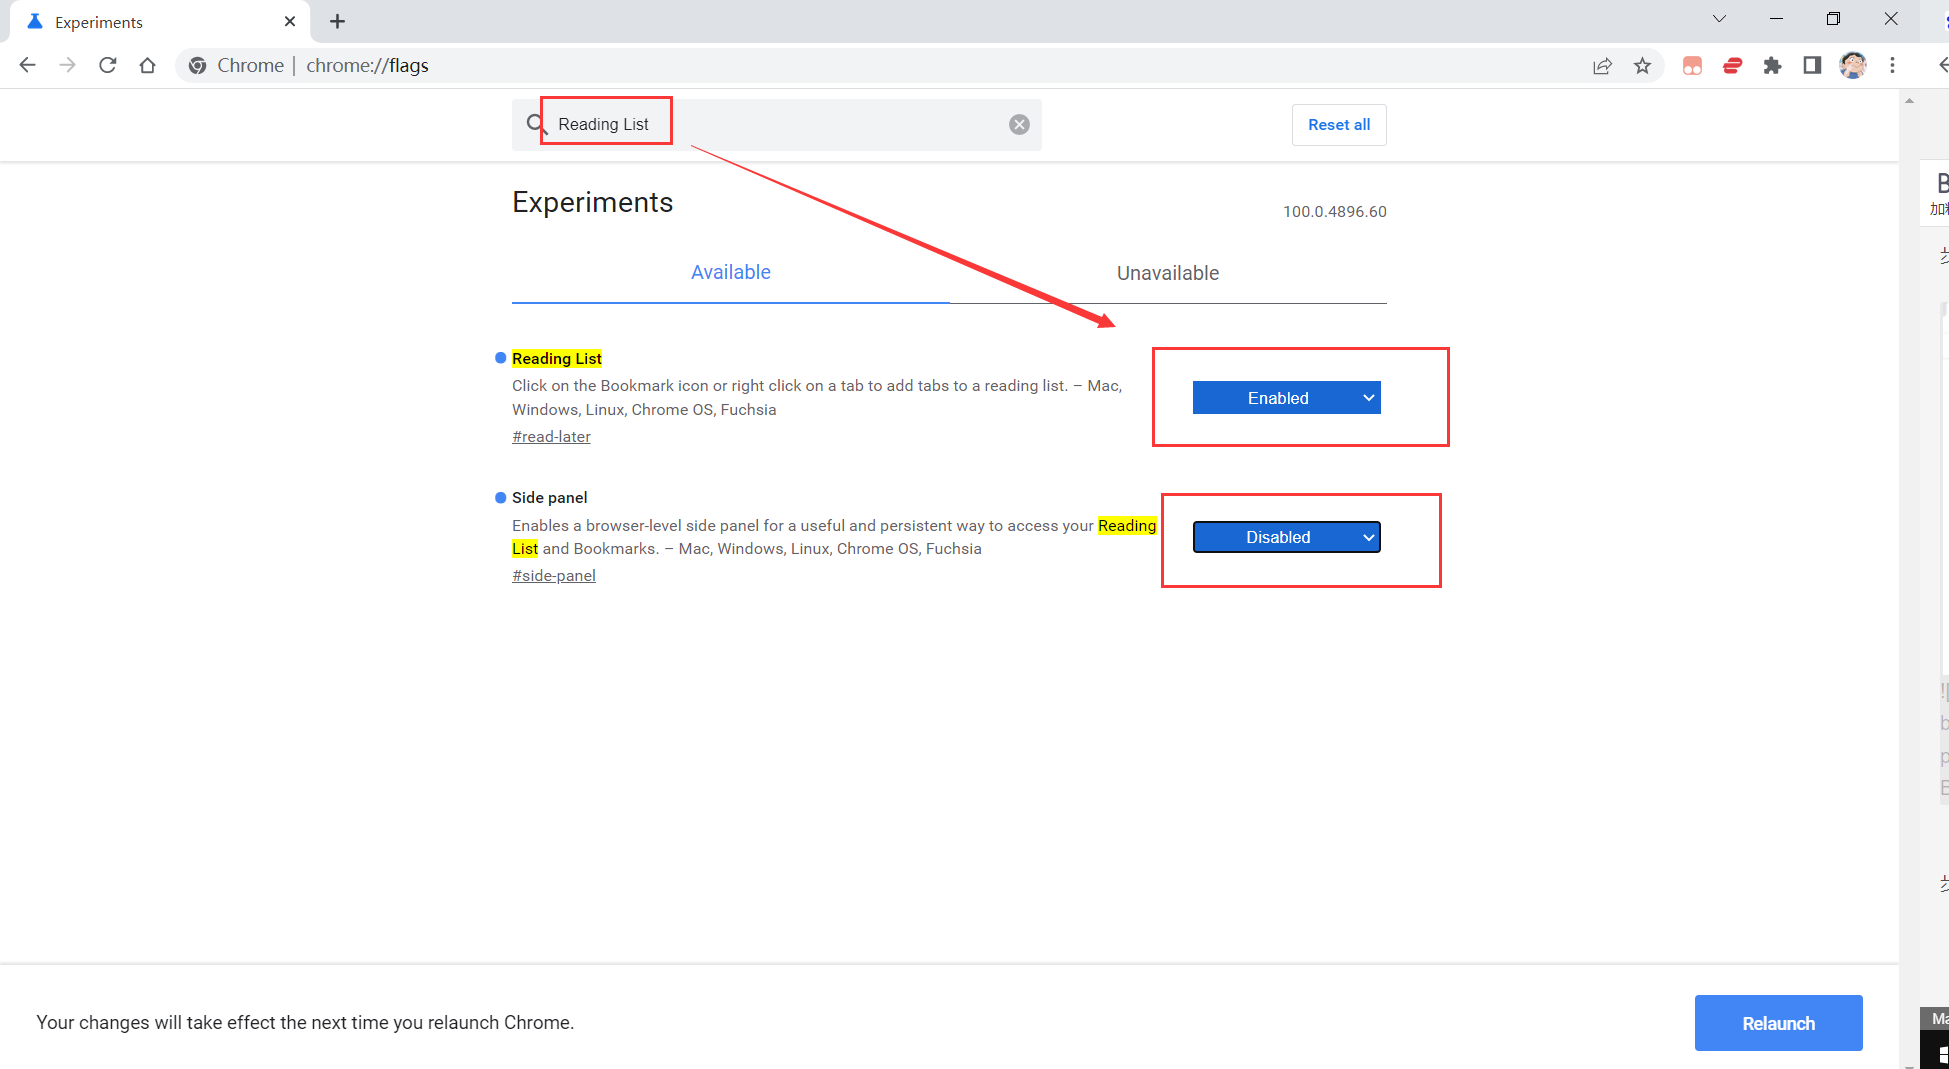1949x1069 pixels.
Task: Open the side panel toolbar icon
Action: [x=1812, y=66]
